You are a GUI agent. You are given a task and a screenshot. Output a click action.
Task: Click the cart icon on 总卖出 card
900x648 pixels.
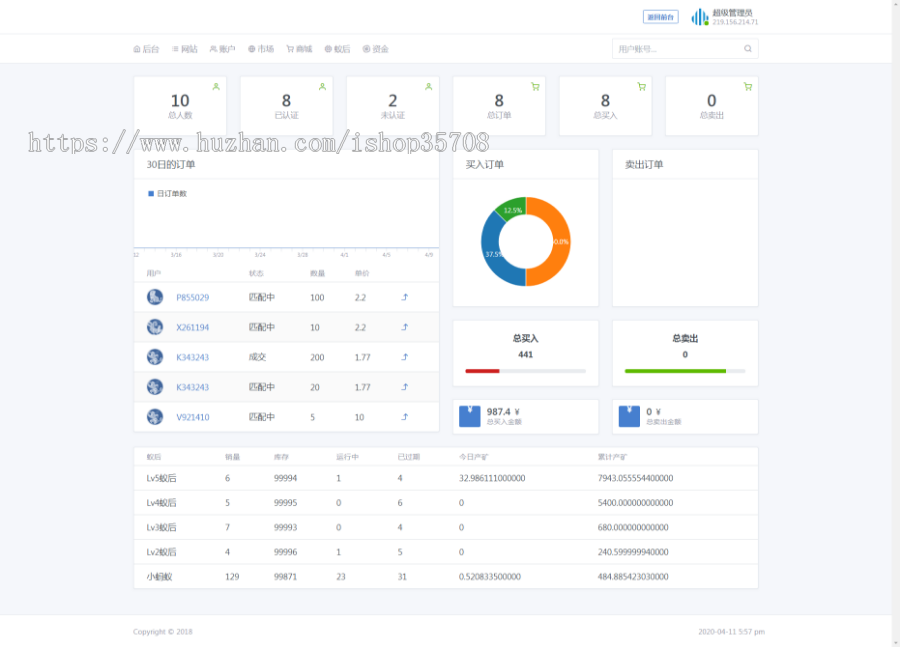tap(747, 87)
